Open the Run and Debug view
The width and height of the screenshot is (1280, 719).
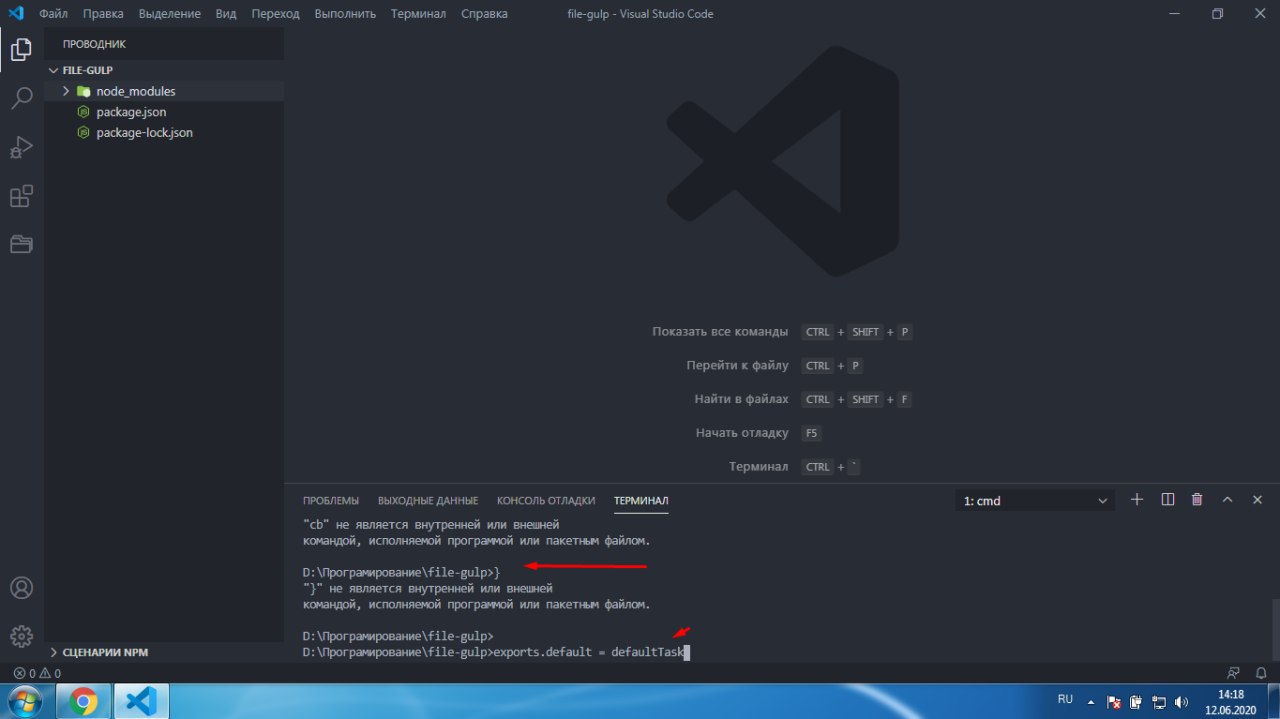point(21,147)
